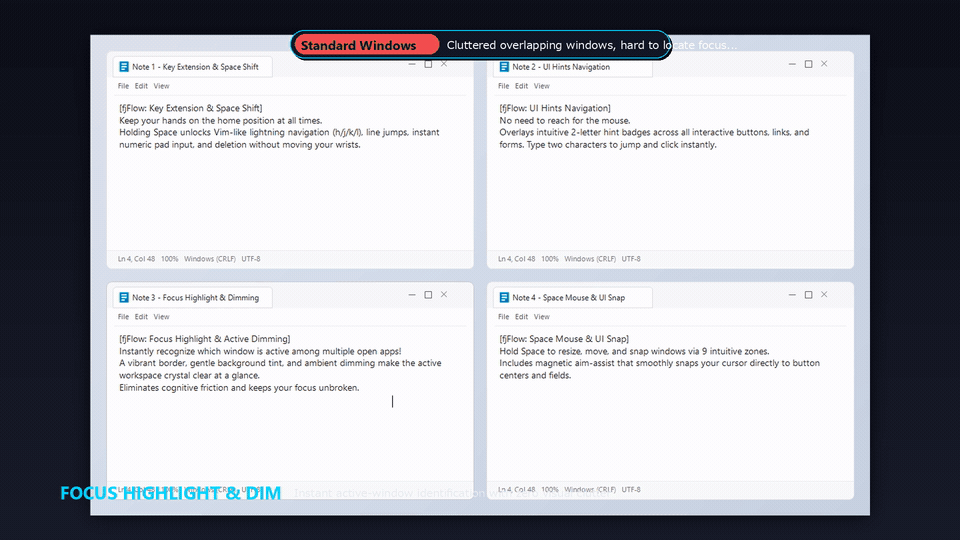This screenshot has width=960, height=540.
Task: Click the Note 3 notepad document icon
Action: point(124,298)
